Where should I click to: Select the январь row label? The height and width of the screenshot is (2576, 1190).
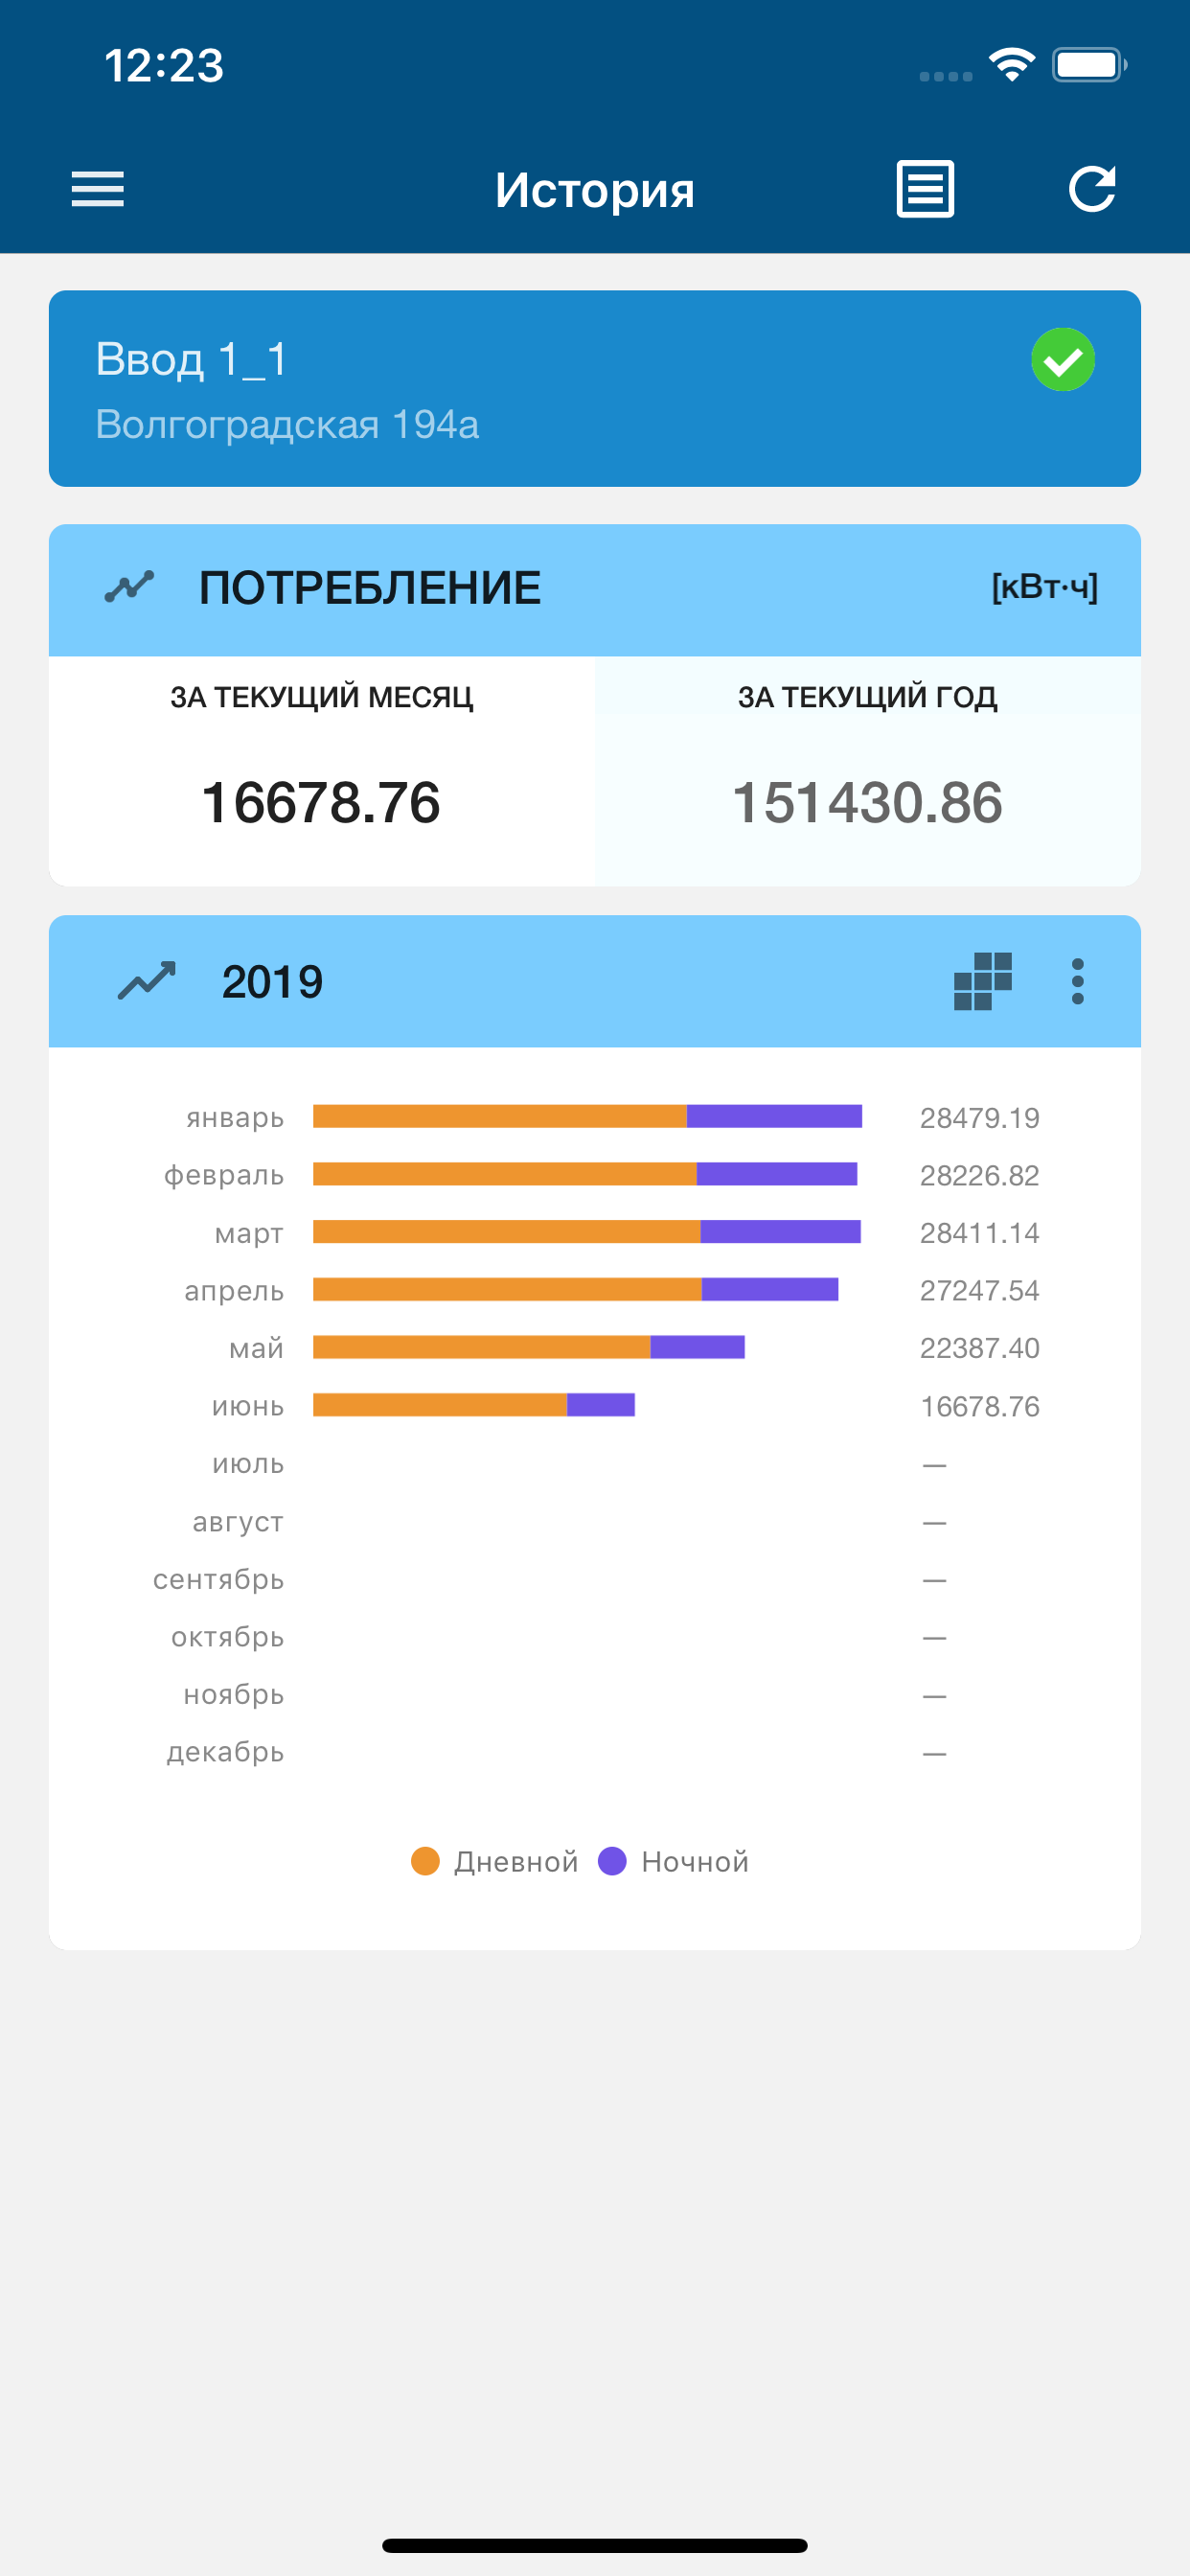(235, 1118)
